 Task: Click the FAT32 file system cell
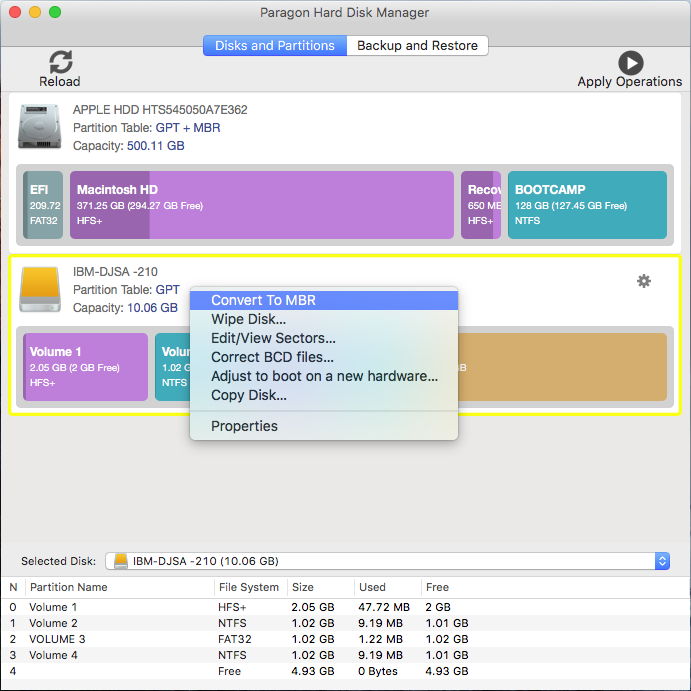[234, 639]
